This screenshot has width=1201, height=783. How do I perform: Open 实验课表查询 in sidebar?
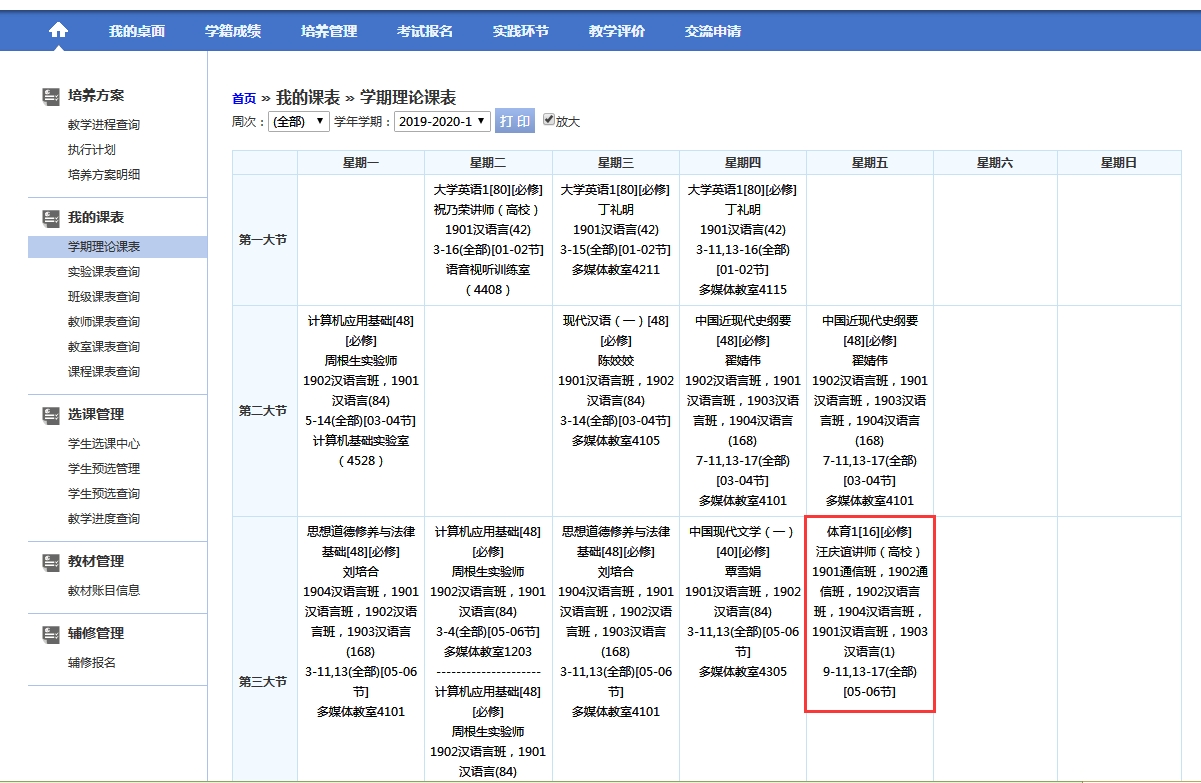point(104,272)
